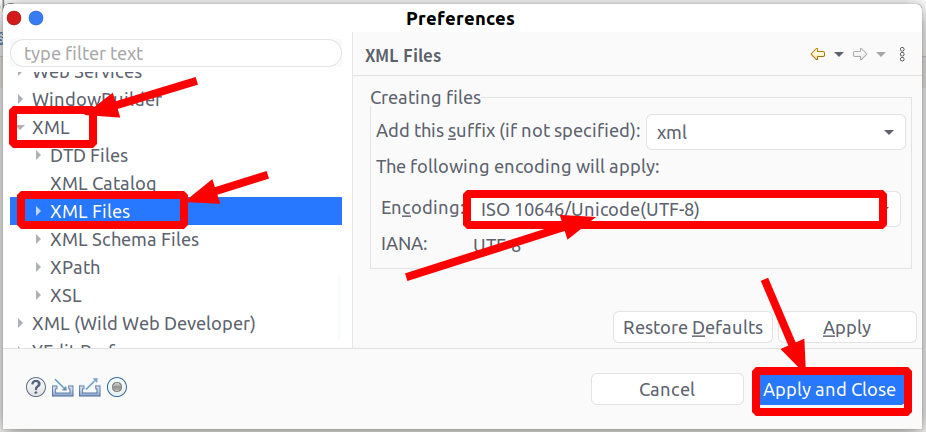Expand the DTD Files tree node
The width and height of the screenshot is (926, 432).
[38, 156]
